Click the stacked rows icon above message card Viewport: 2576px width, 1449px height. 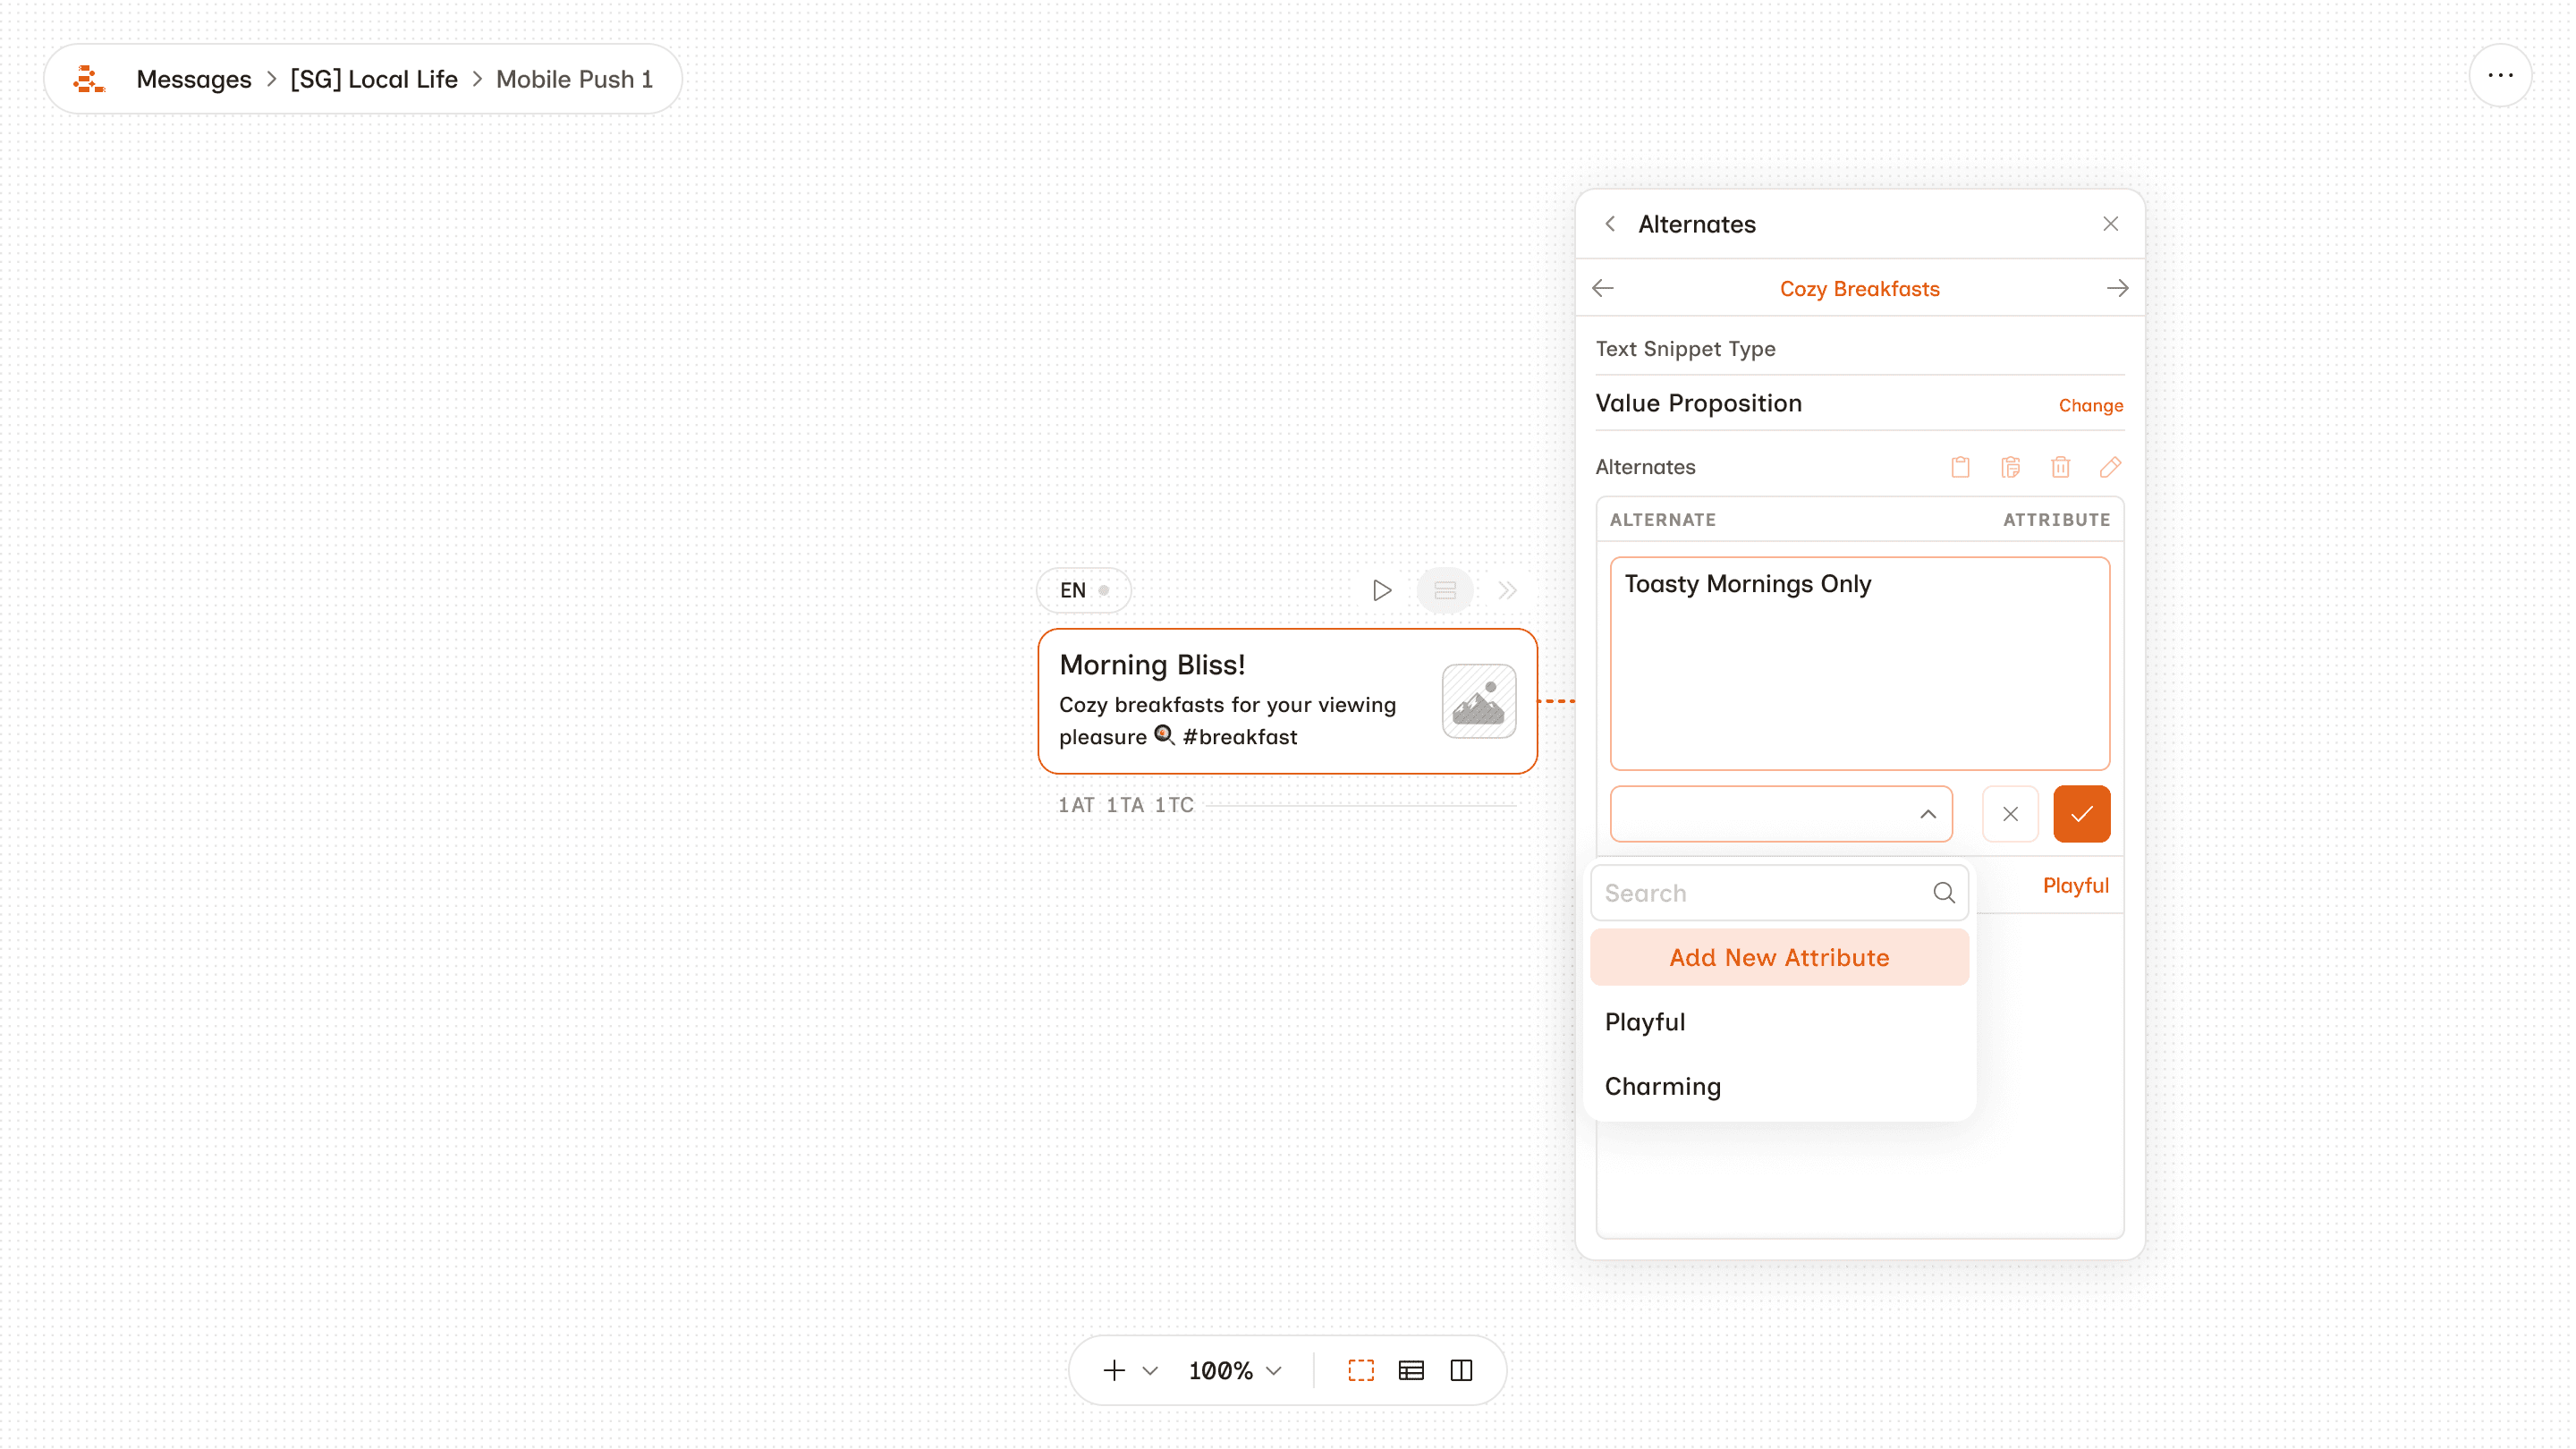click(x=1445, y=590)
